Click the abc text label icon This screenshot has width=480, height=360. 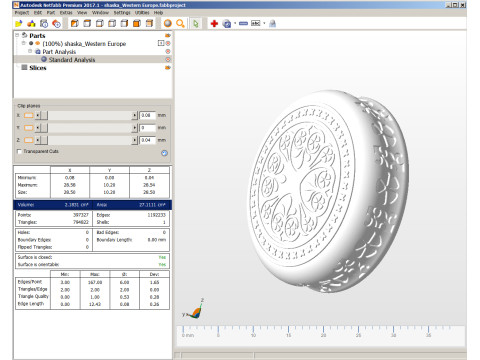coord(256,23)
